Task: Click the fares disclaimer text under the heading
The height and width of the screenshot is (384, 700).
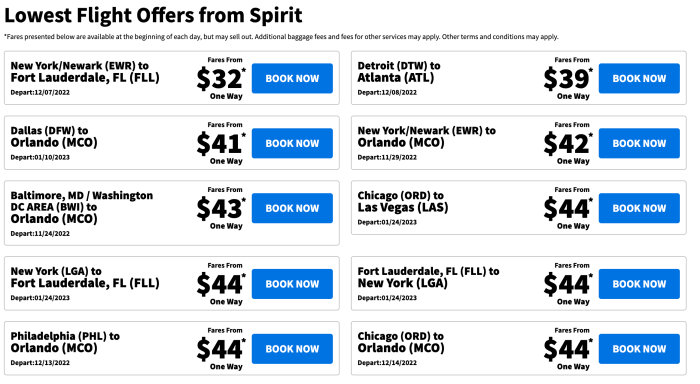Action: tap(281, 37)
